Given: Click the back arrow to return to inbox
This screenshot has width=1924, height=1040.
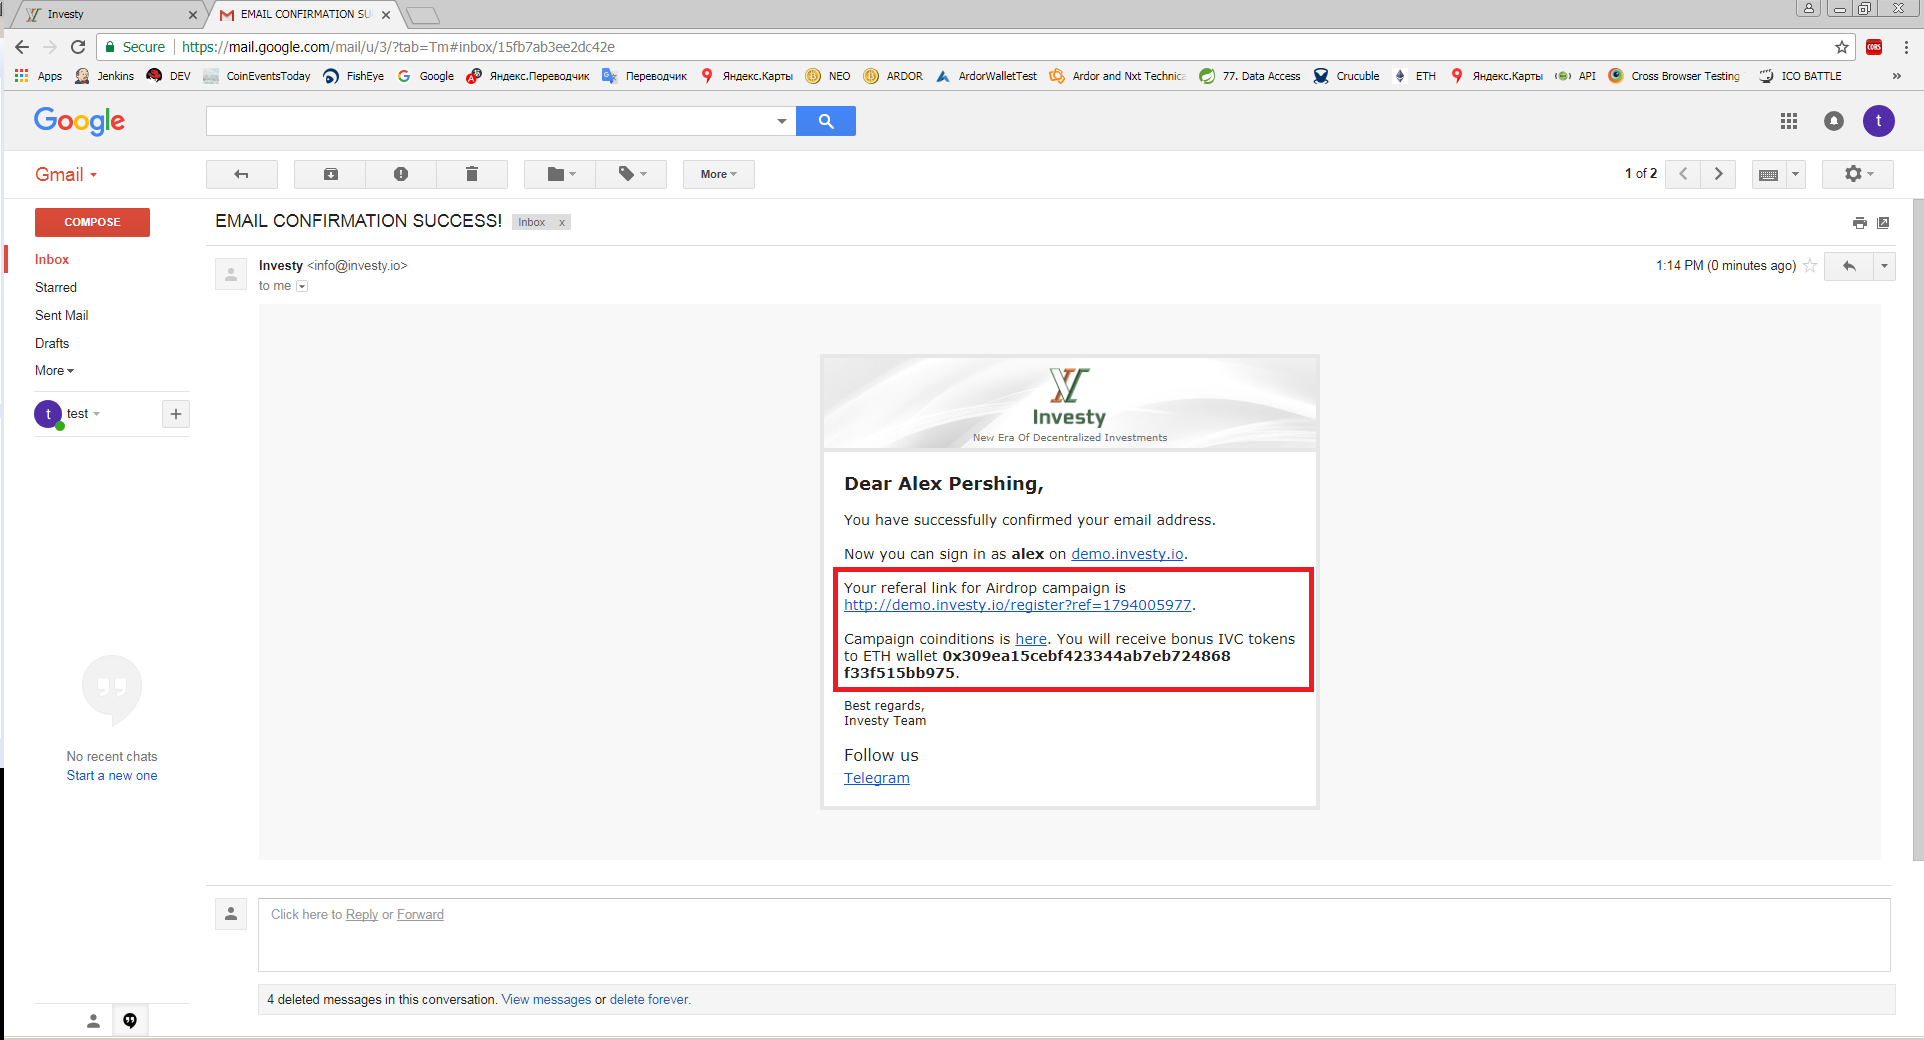Looking at the screenshot, I should 241,174.
